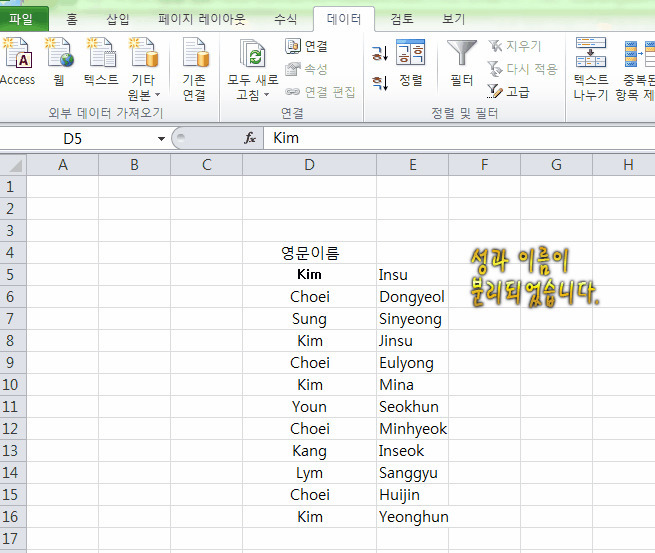Switch to review (검토) tab
Viewport: 655px width, 553px height.
point(402,19)
